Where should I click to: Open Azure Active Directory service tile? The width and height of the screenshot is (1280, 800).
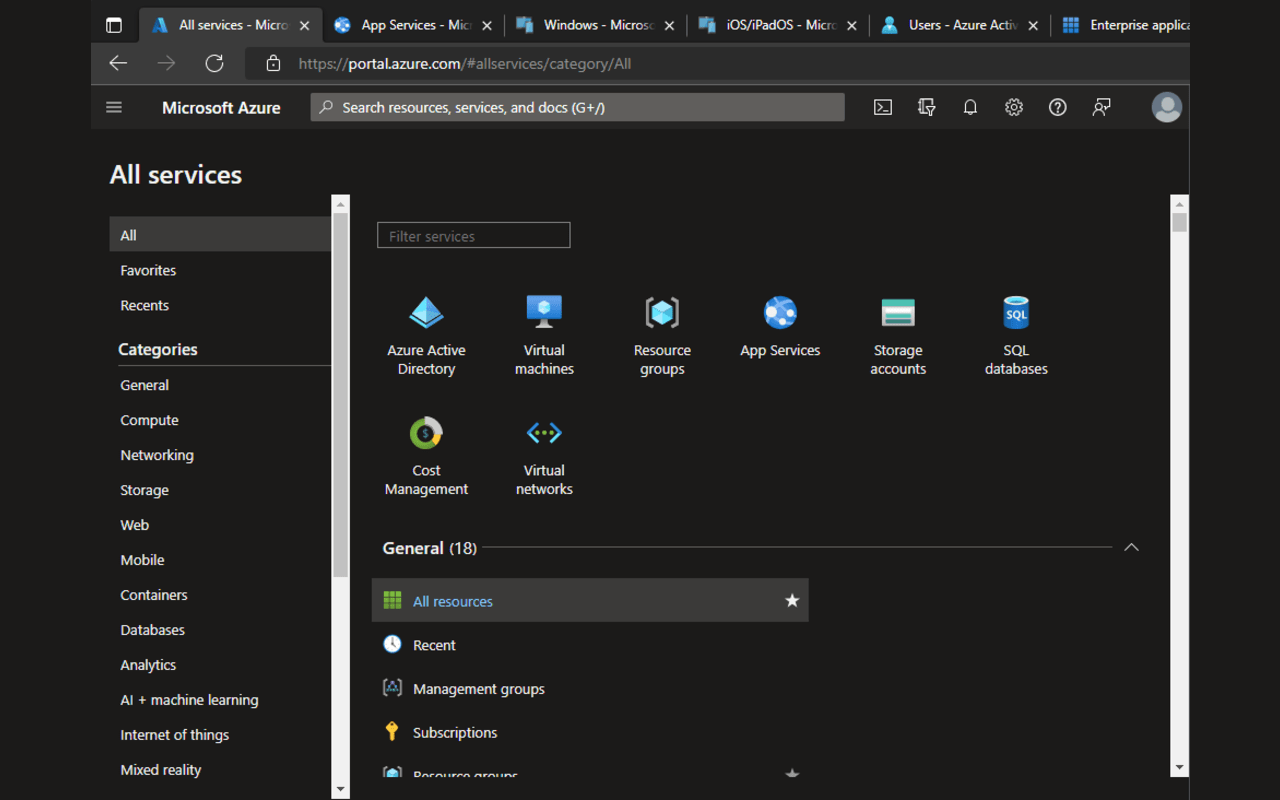426,337
